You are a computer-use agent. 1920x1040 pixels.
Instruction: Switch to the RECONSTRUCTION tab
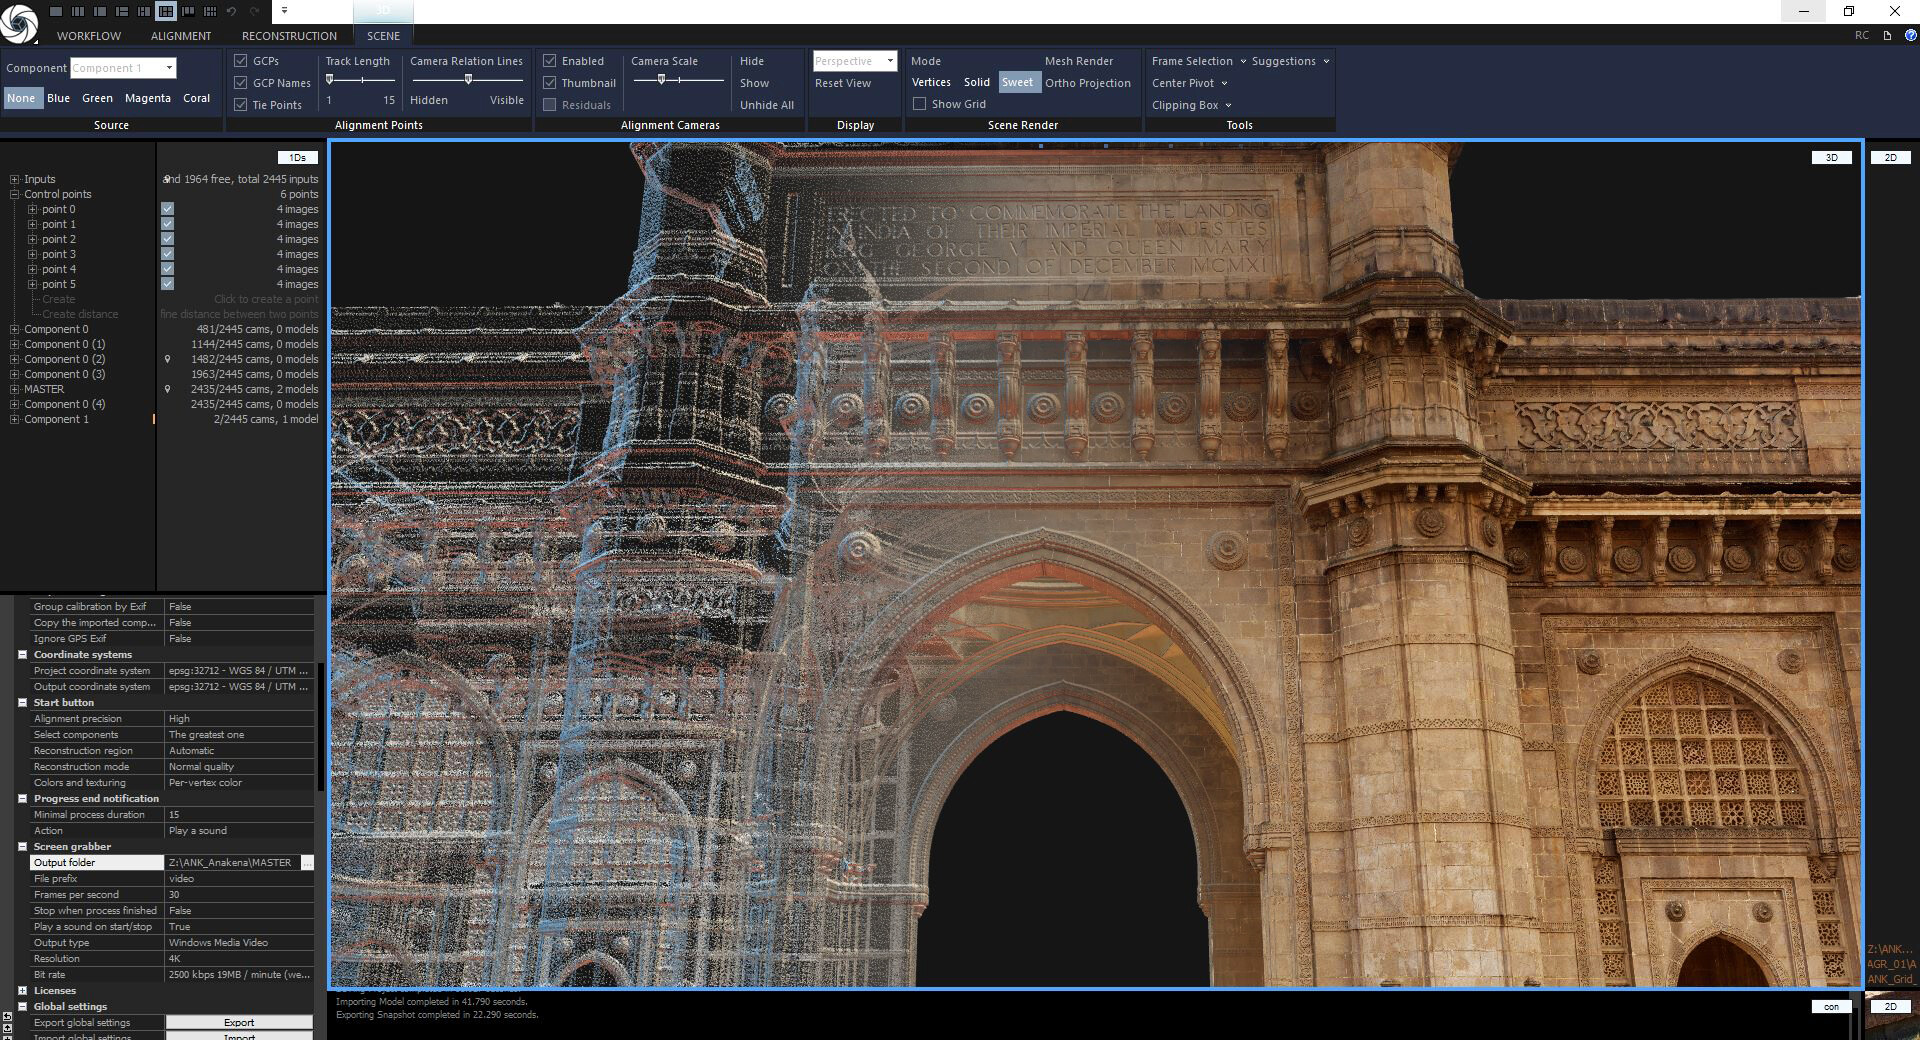click(x=289, y=36)
